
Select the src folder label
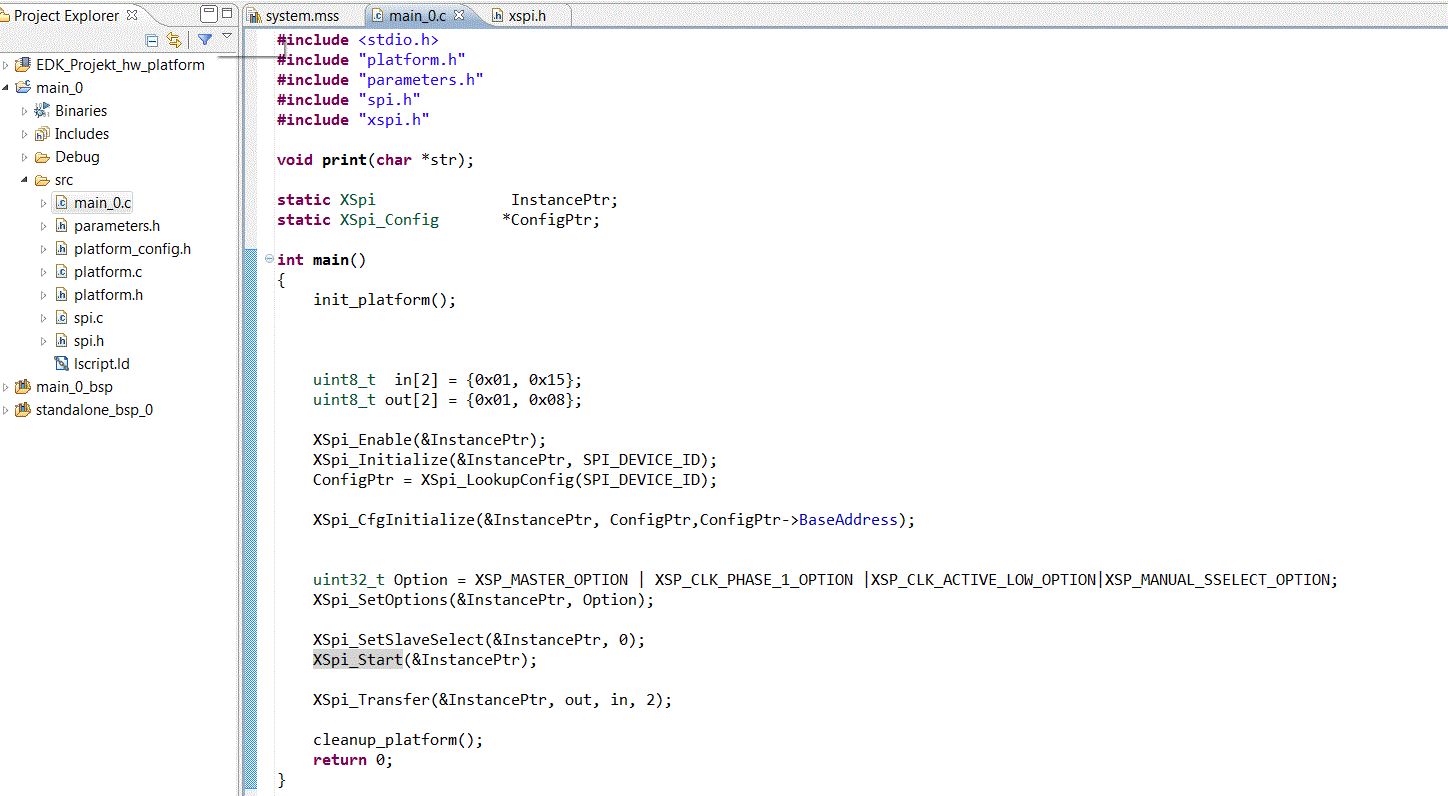[64, 180]
